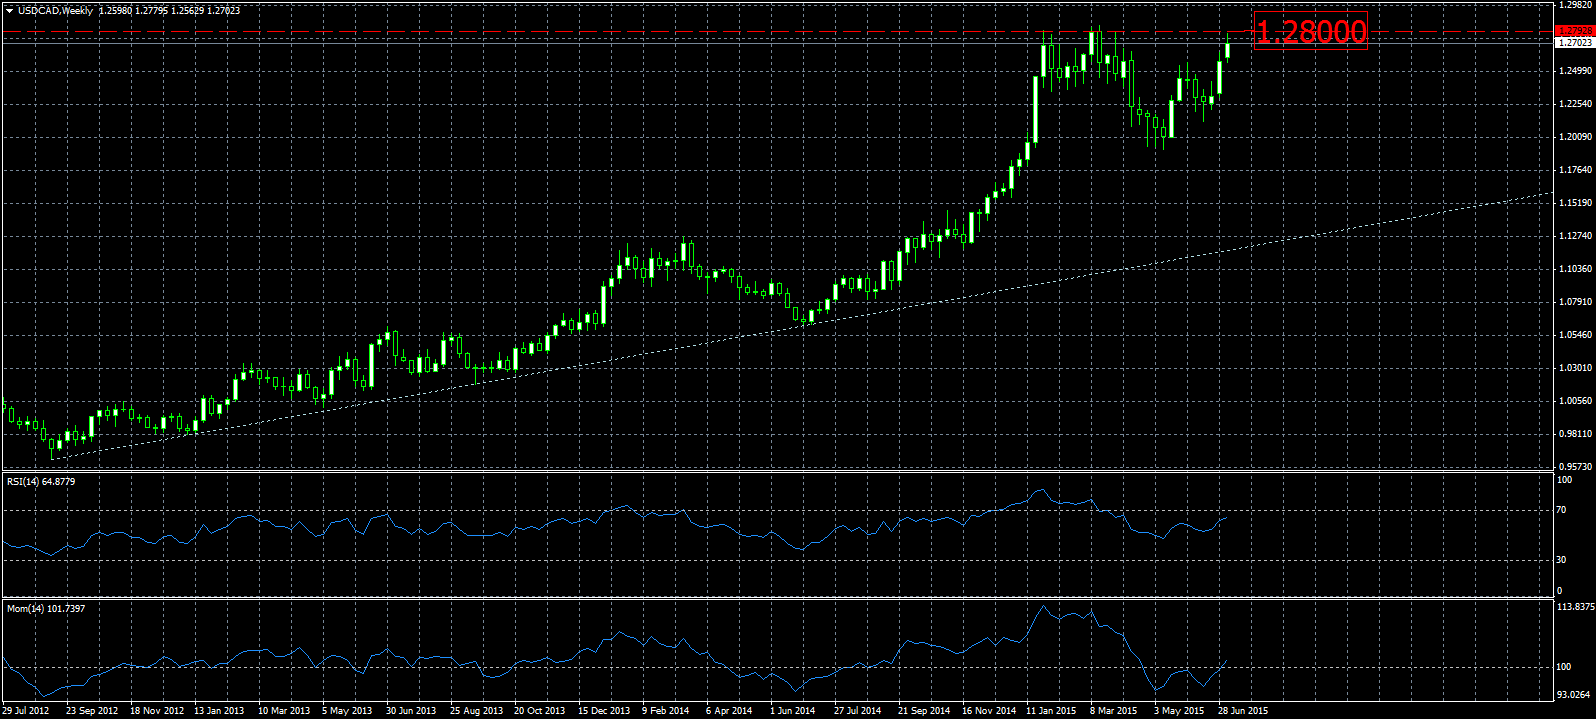Click the 29 Jul 2012 date label
This screenshot has width=1596, height=719.
click(x=26, y=711)
